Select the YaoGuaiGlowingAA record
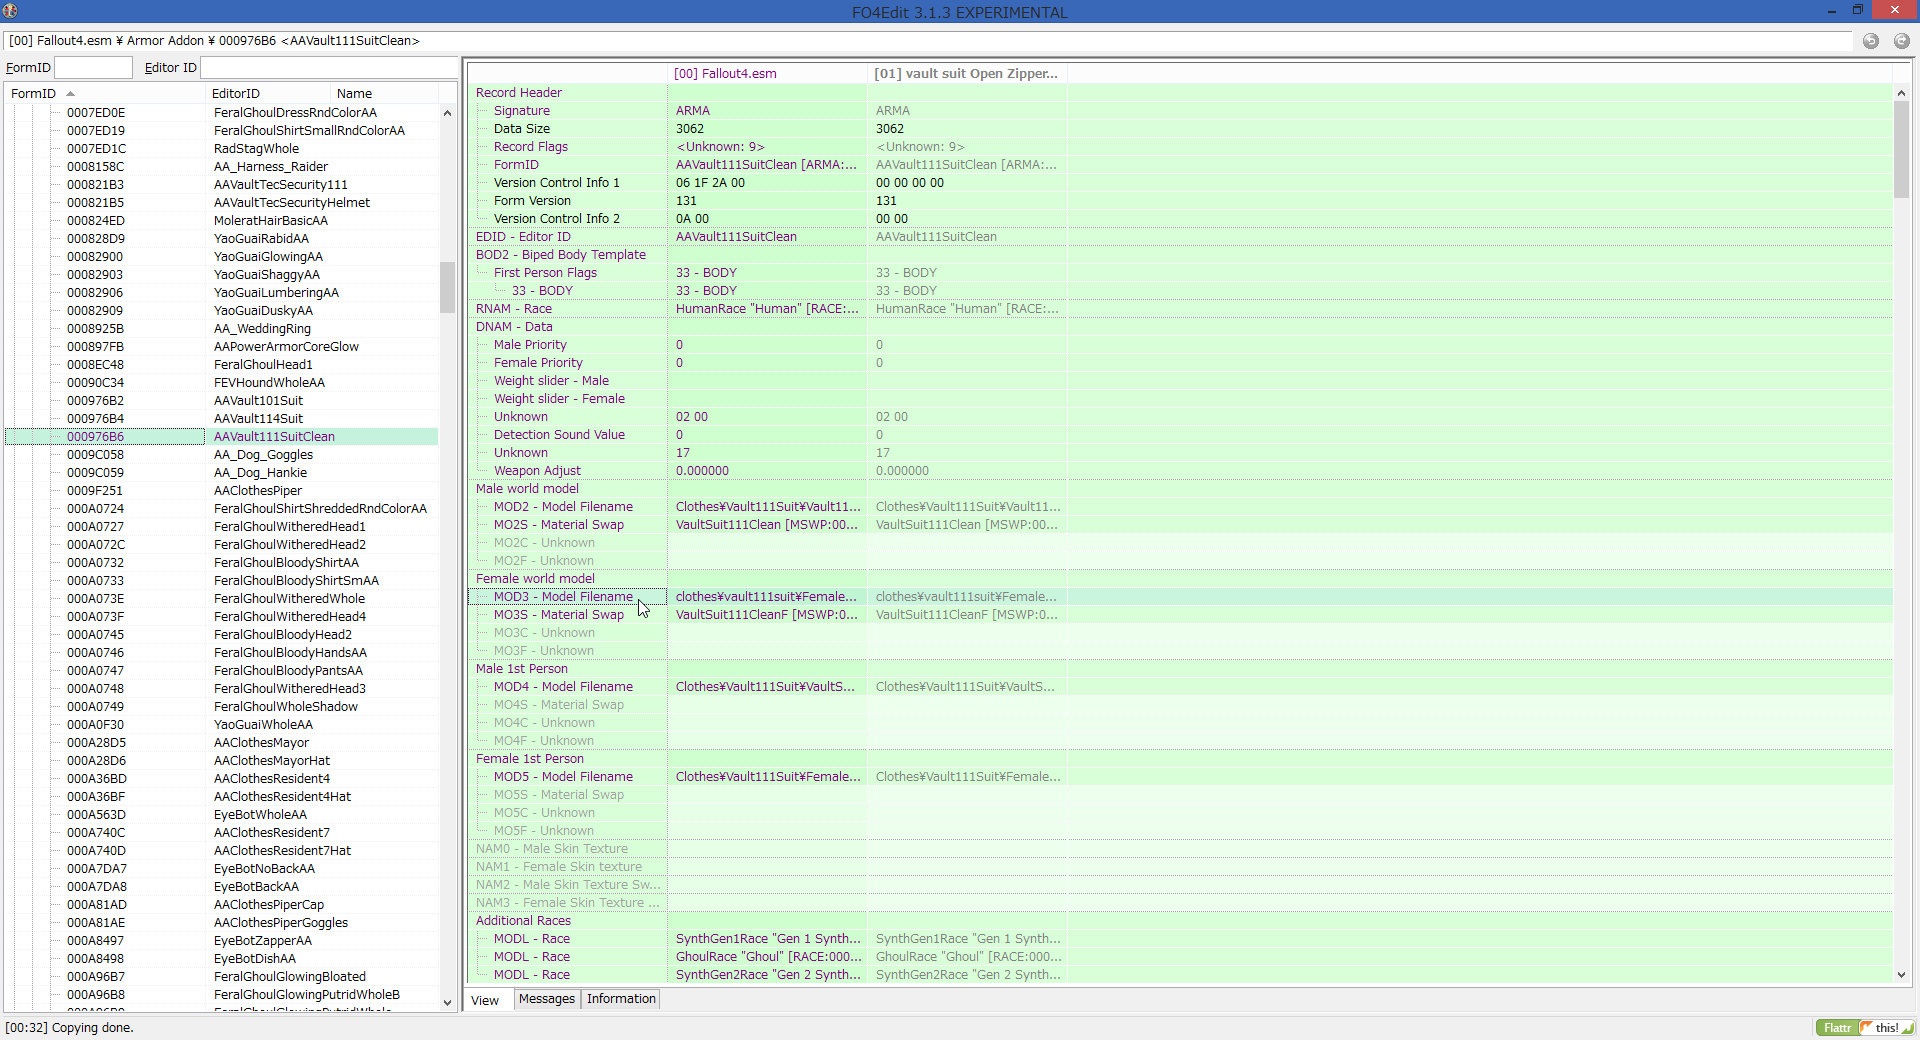 pos(268,257)
